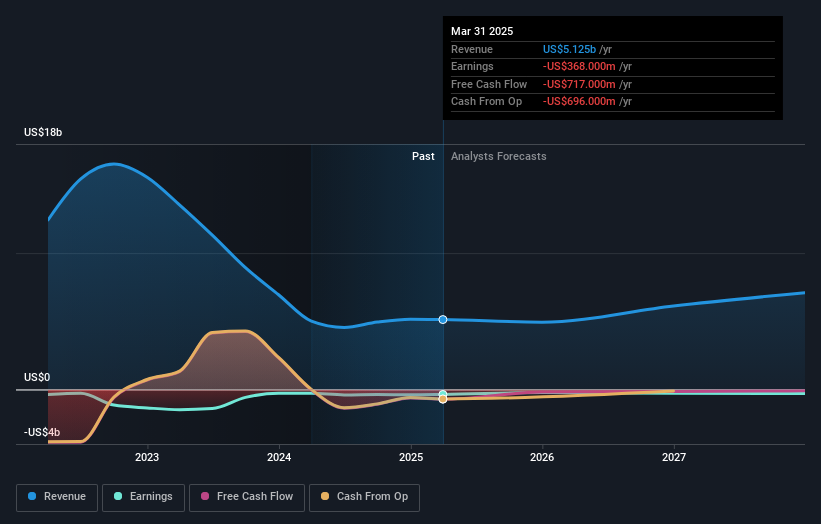
Task: Select the 2025 x-axis label
Action: (411, 457)
